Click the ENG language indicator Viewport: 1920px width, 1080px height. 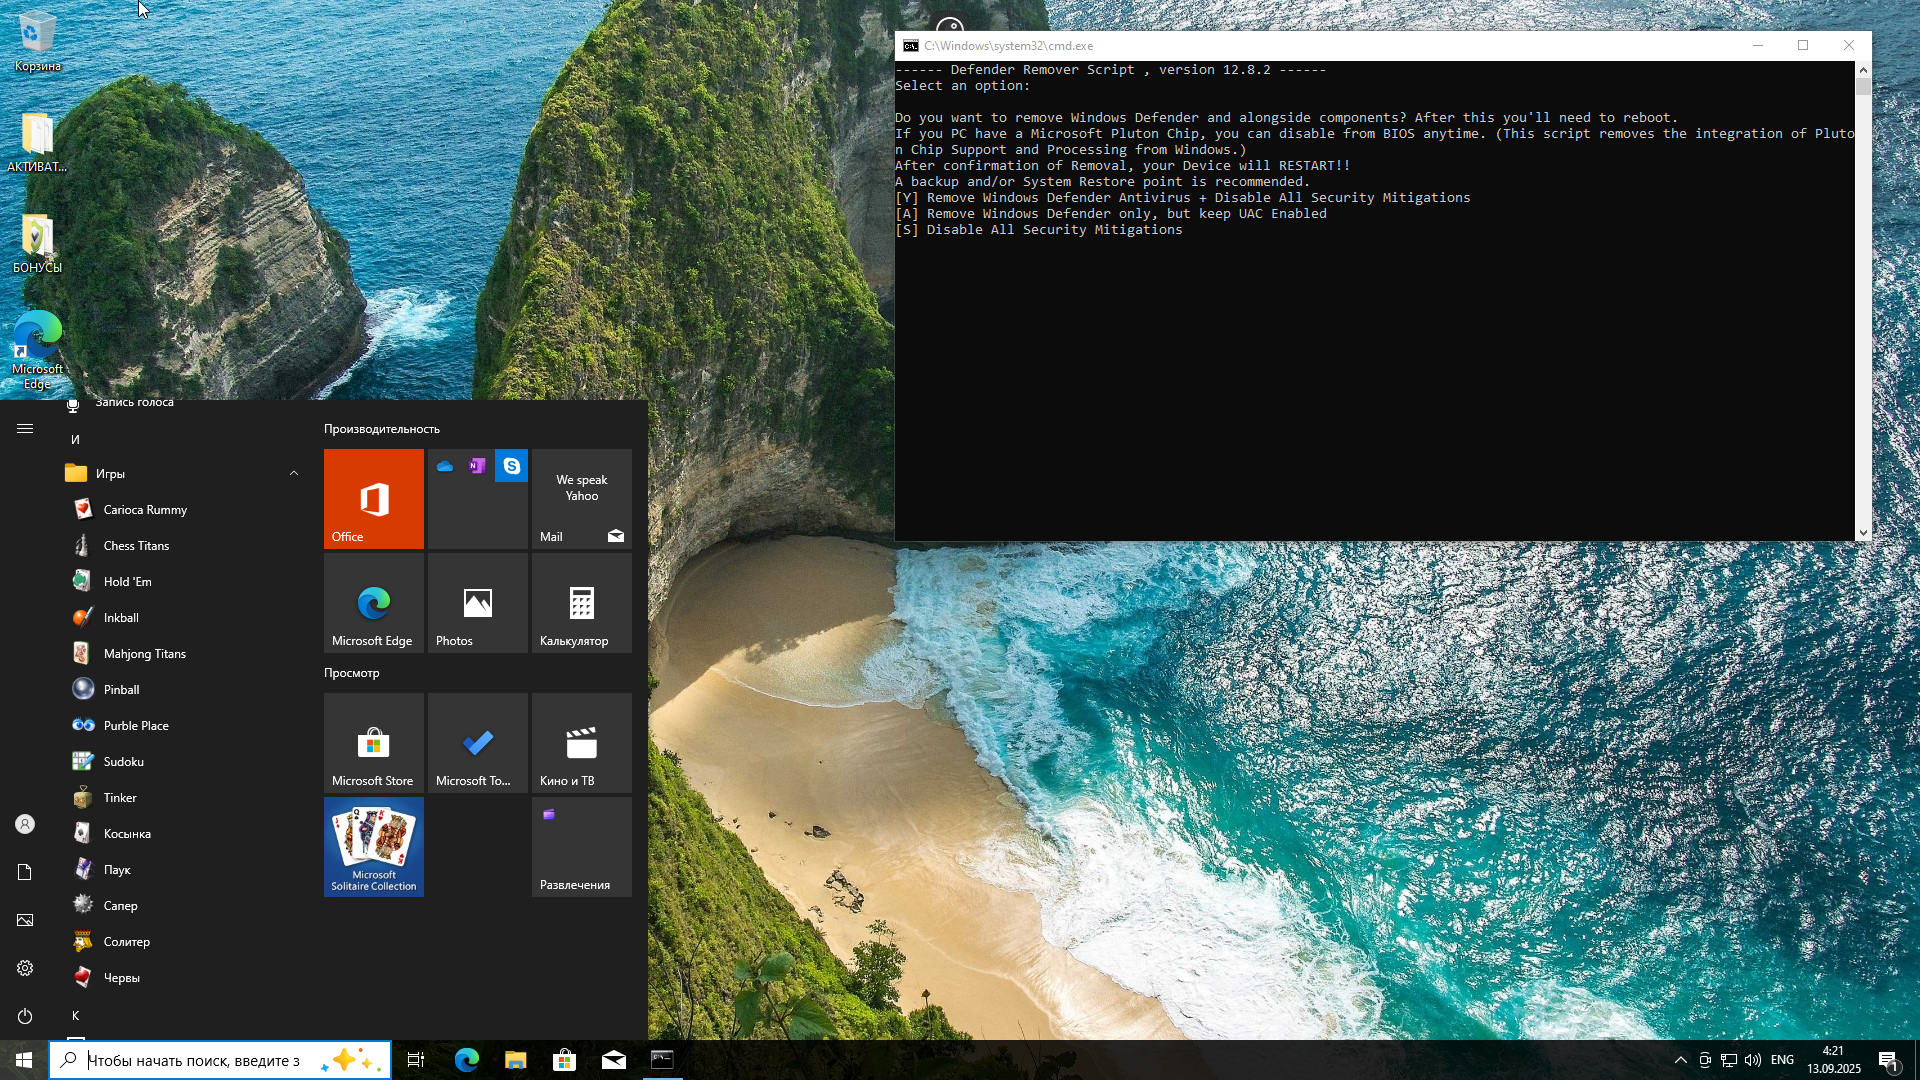1782,1060
